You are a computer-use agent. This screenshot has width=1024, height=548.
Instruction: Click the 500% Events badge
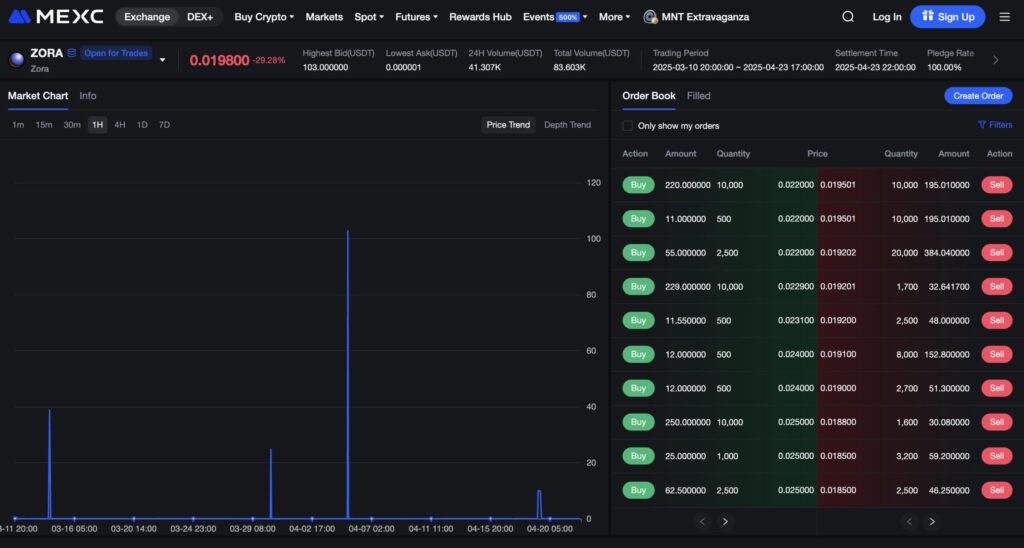(568, 18)
